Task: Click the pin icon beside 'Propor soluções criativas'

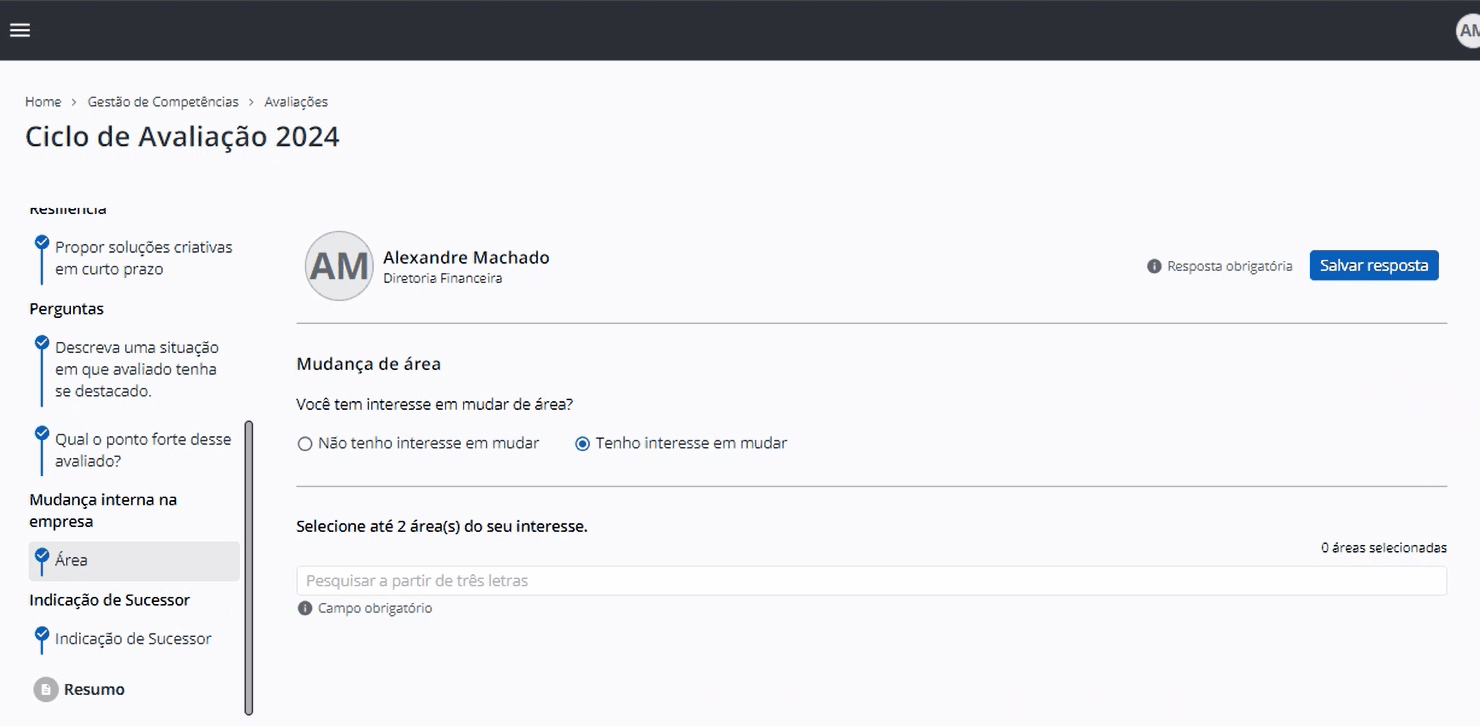Action: (41, 241)
